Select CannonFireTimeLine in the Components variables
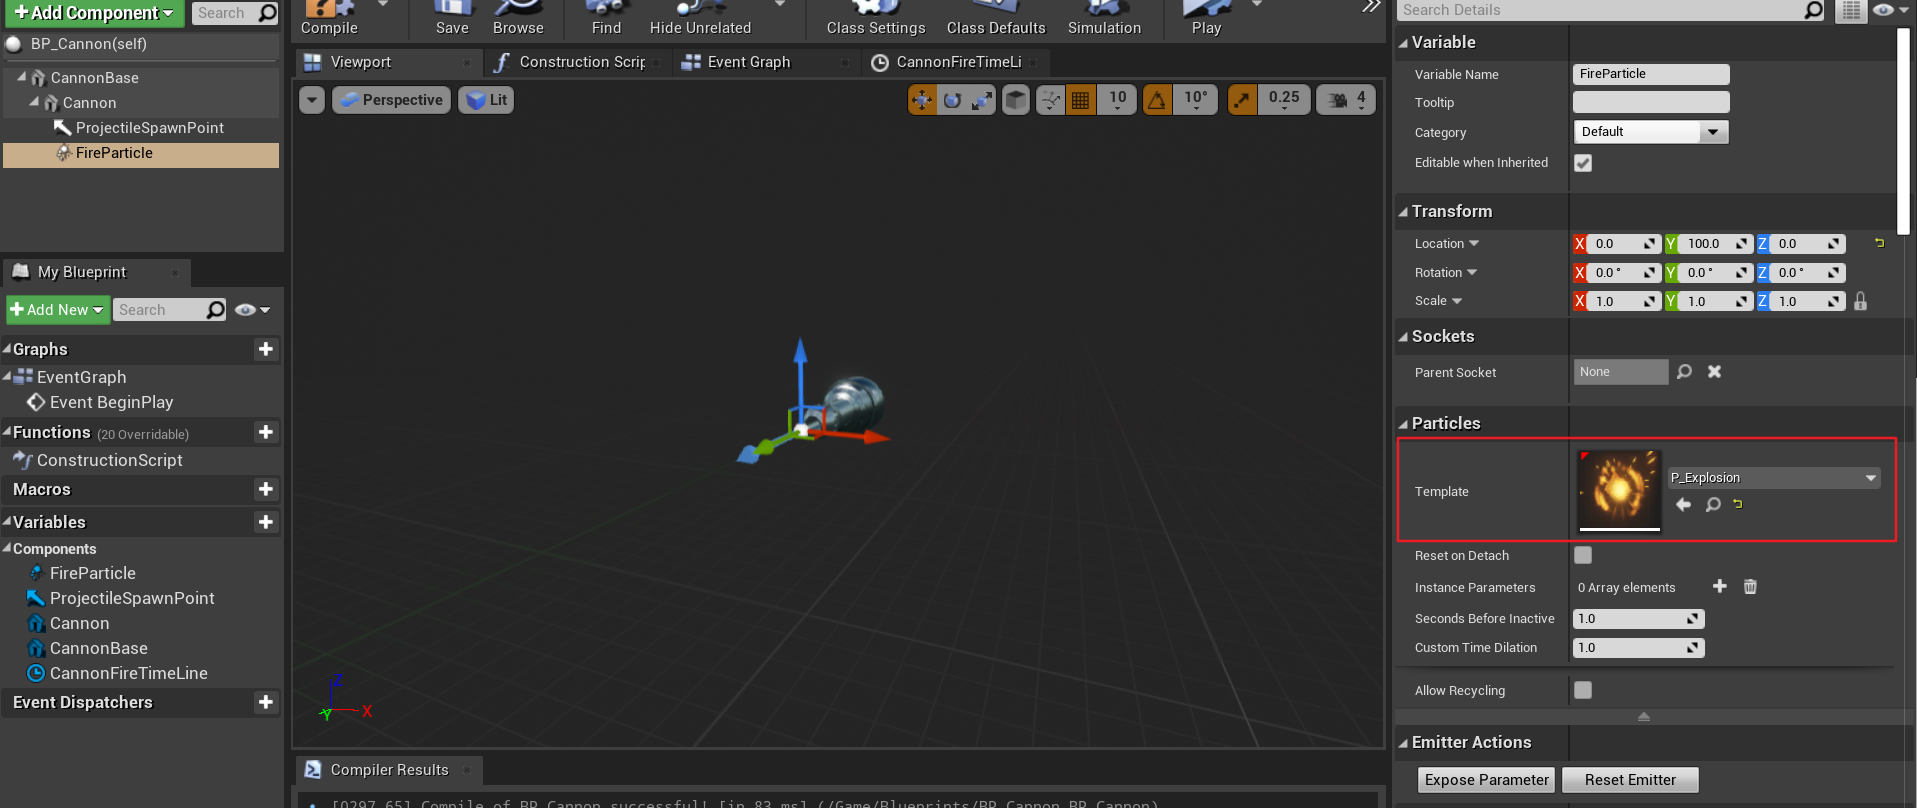The image size is (1917, 808). 128,673
